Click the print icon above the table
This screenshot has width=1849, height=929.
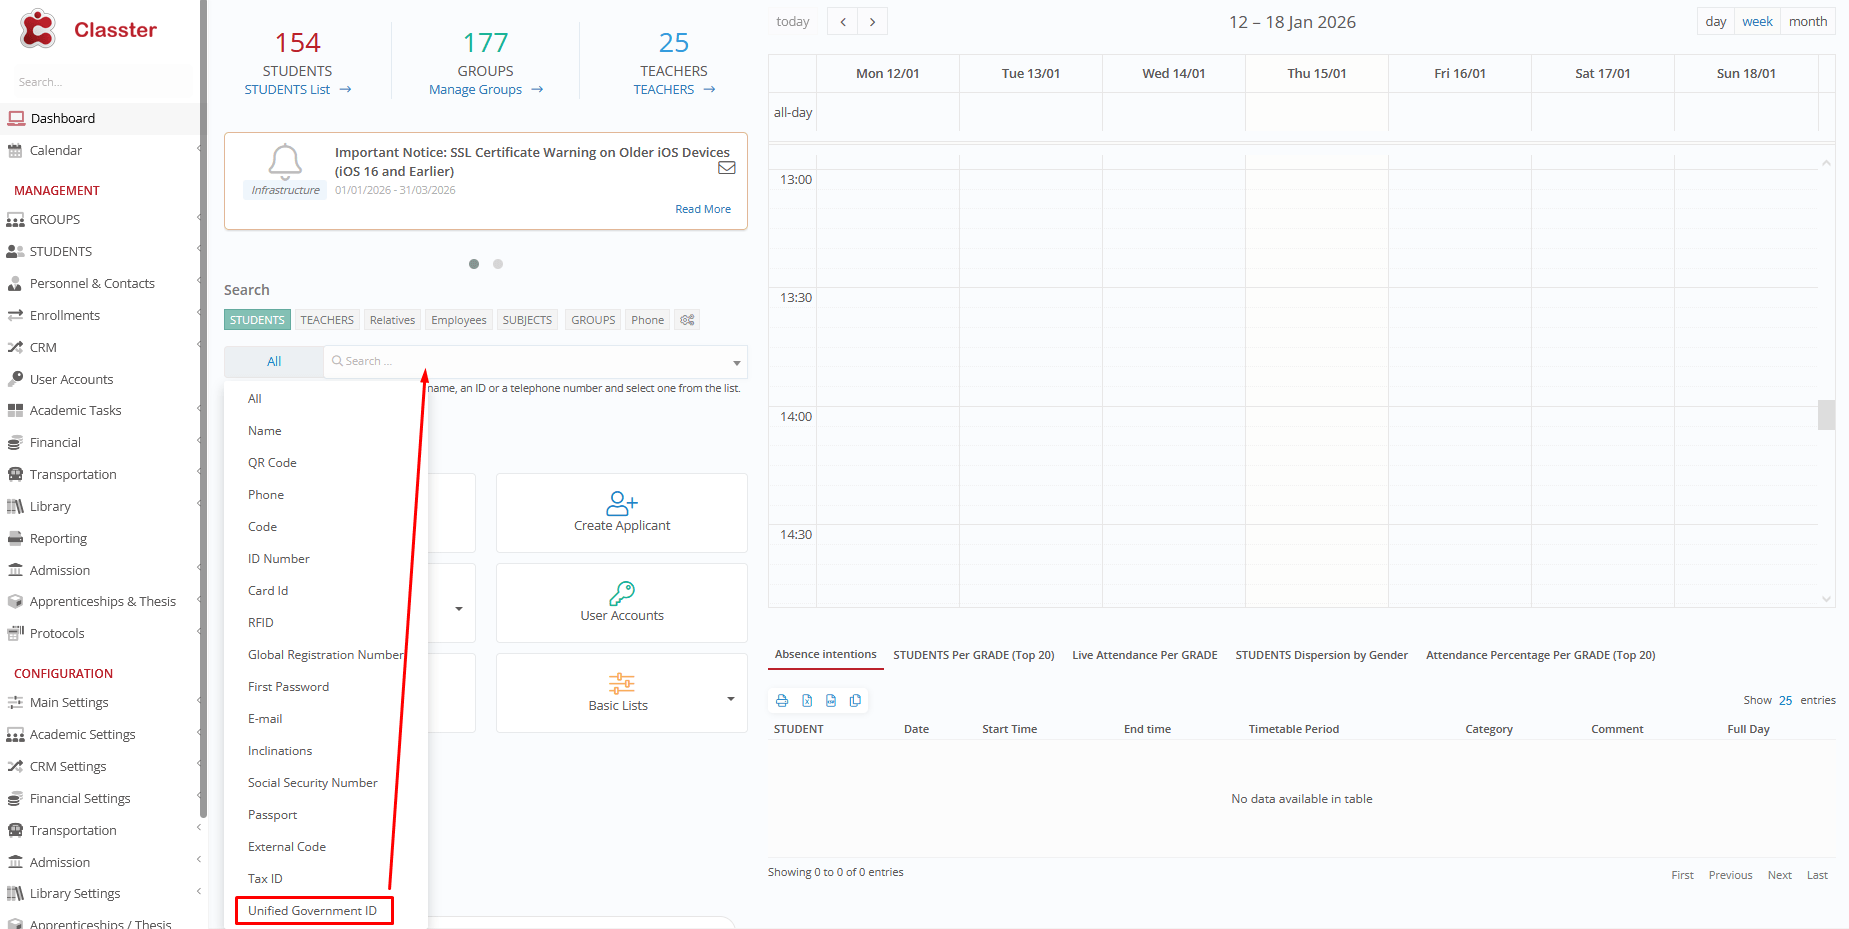point(782,701)
